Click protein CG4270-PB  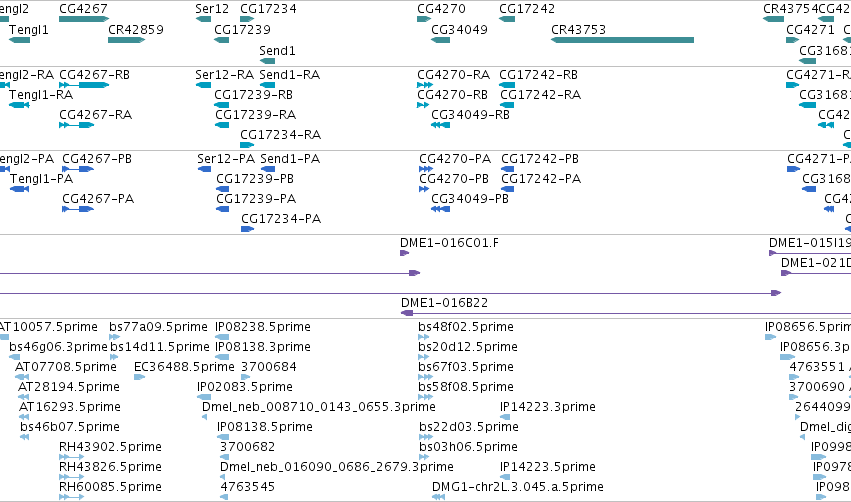[x=454, y=179]
